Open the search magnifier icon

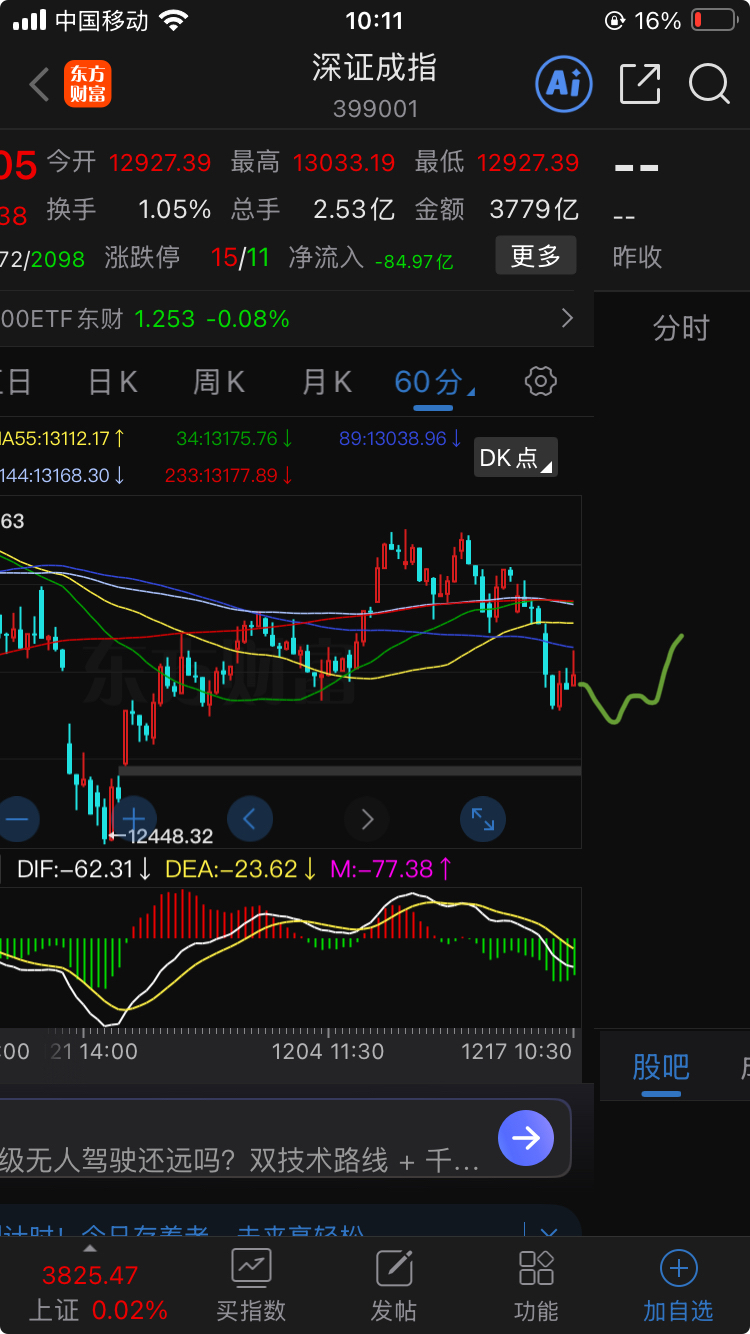point(709,84)
